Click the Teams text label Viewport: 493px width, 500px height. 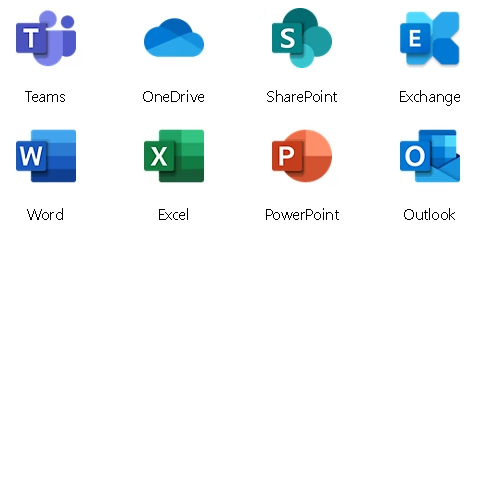coord(45,97)
